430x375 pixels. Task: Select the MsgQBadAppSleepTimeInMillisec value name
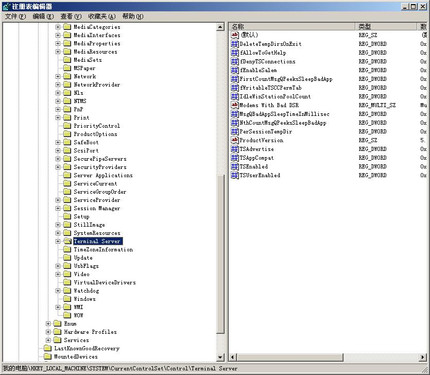[284, 114]
